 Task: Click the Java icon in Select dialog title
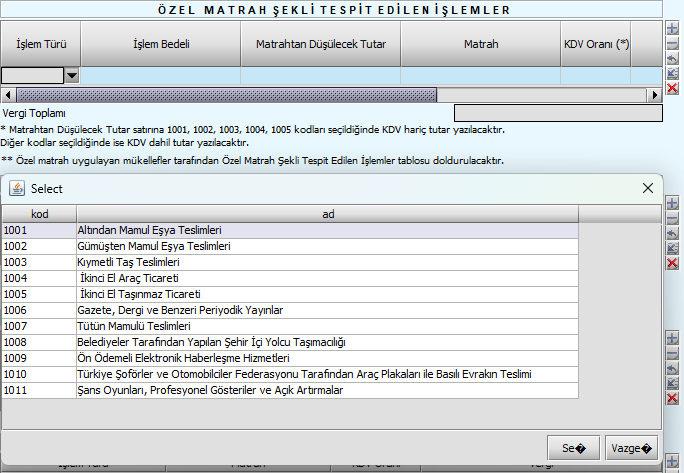[x=17, y=189]
